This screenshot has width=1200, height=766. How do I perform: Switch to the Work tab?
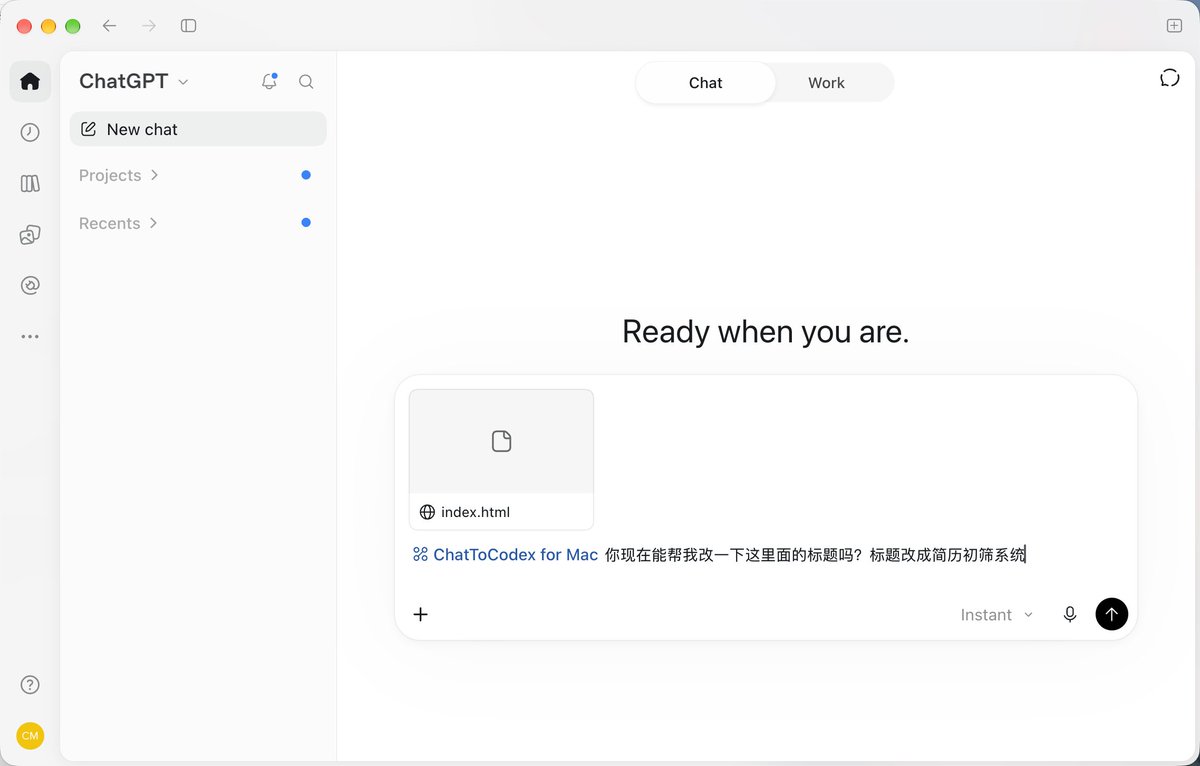click(826, 83)
